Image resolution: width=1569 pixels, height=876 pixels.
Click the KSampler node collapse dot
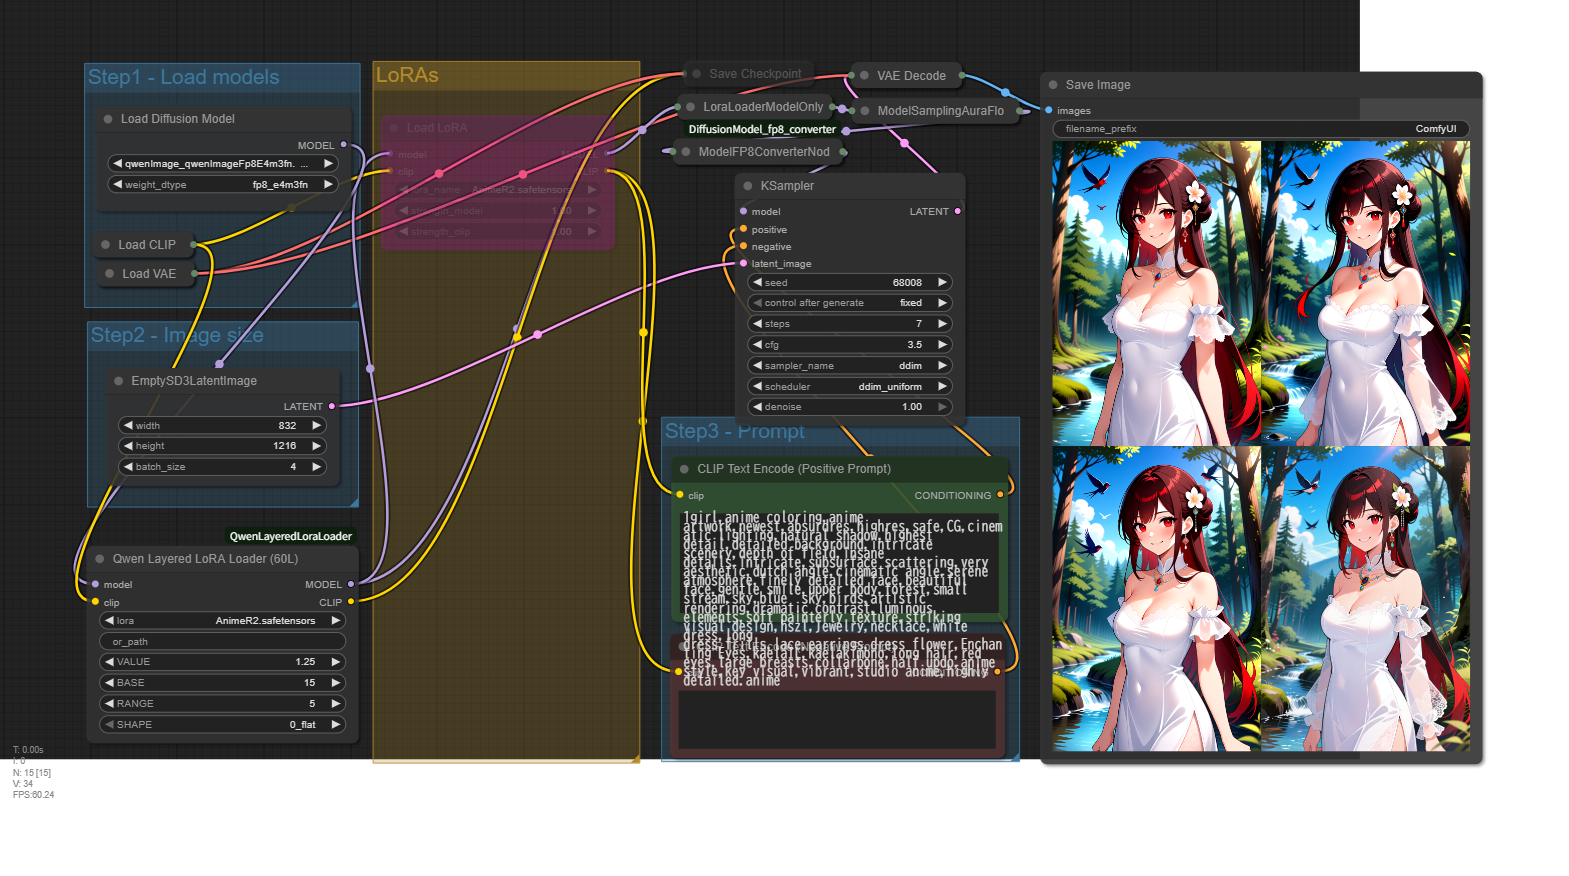(747, 186)
